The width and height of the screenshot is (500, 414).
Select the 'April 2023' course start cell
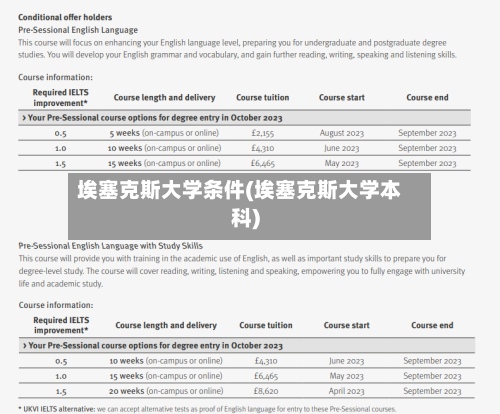347,391
